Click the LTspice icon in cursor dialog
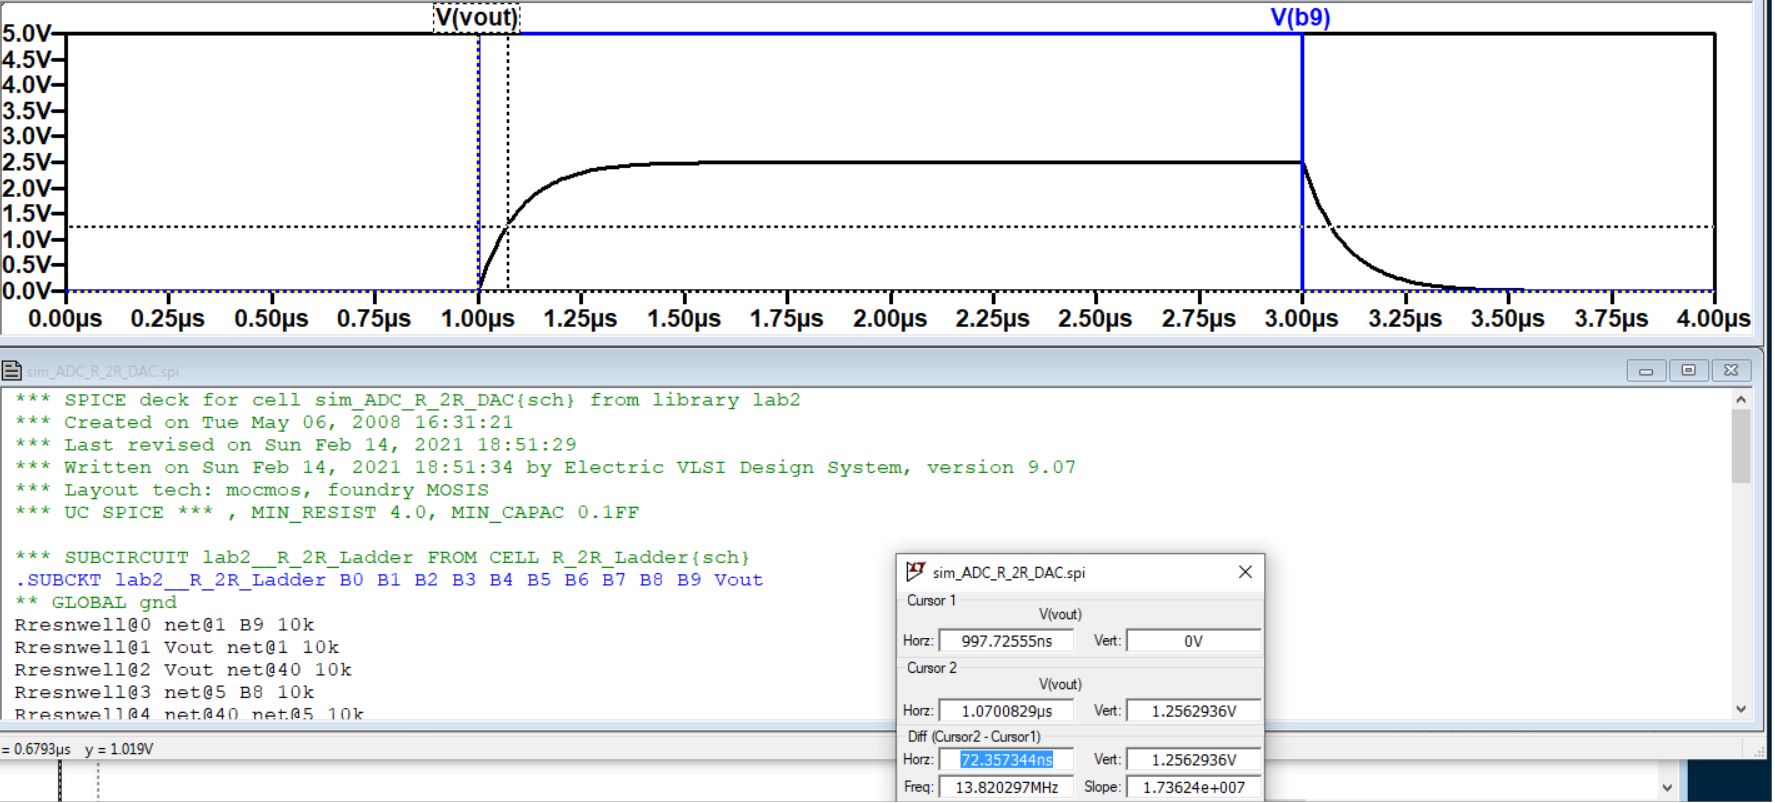 (915, 572)
